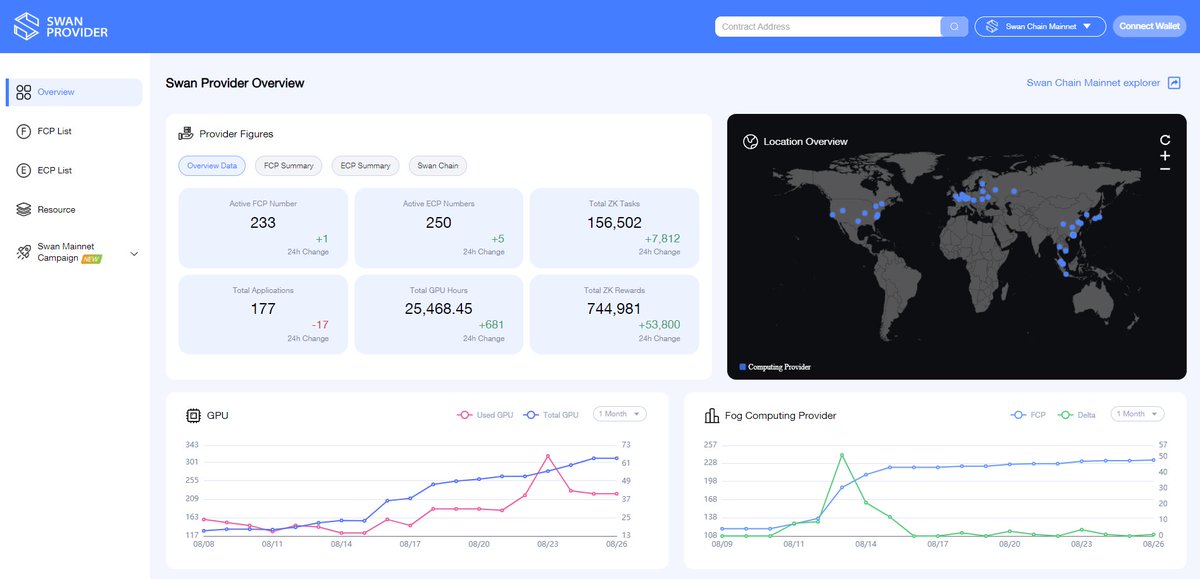
Task: Click the Delta peak point on Fog chart
Action: pyautogui.click(x=842, y=455)
